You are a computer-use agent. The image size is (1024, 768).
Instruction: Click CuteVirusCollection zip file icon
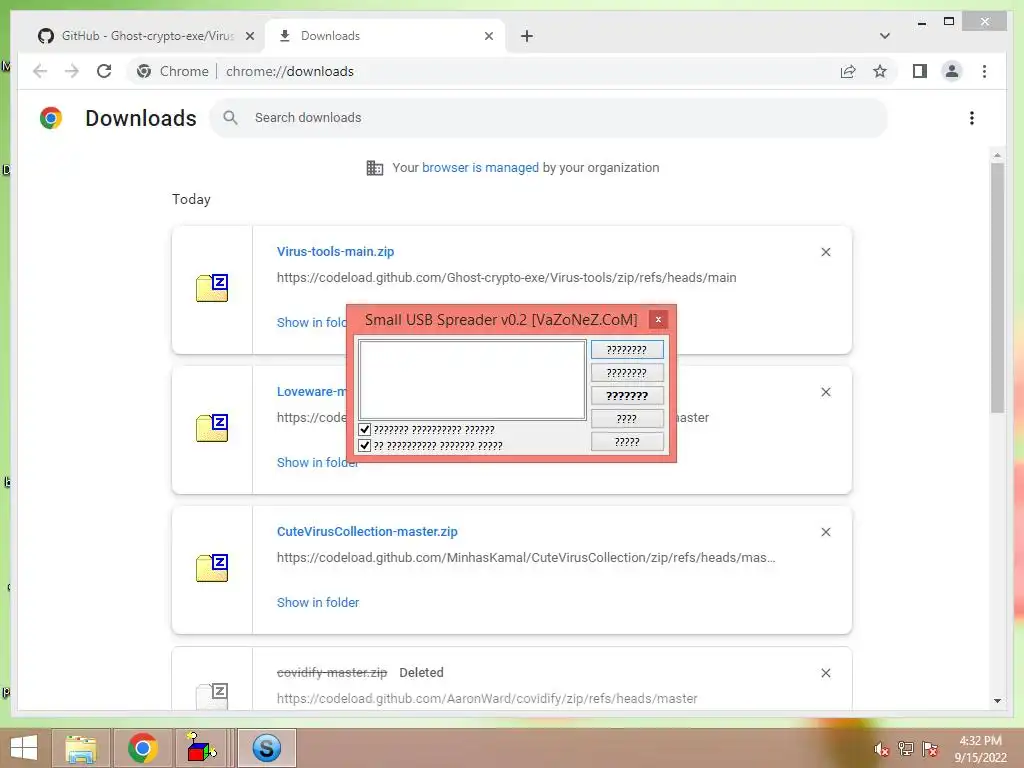212,568
